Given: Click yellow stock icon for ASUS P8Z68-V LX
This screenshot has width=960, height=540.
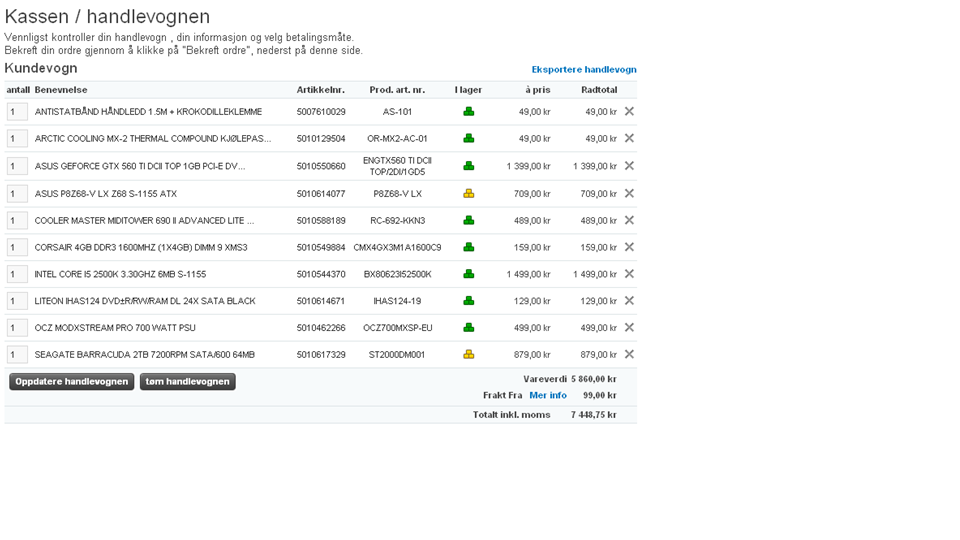Looking at the screenshot, I should (x=468, y=193).
